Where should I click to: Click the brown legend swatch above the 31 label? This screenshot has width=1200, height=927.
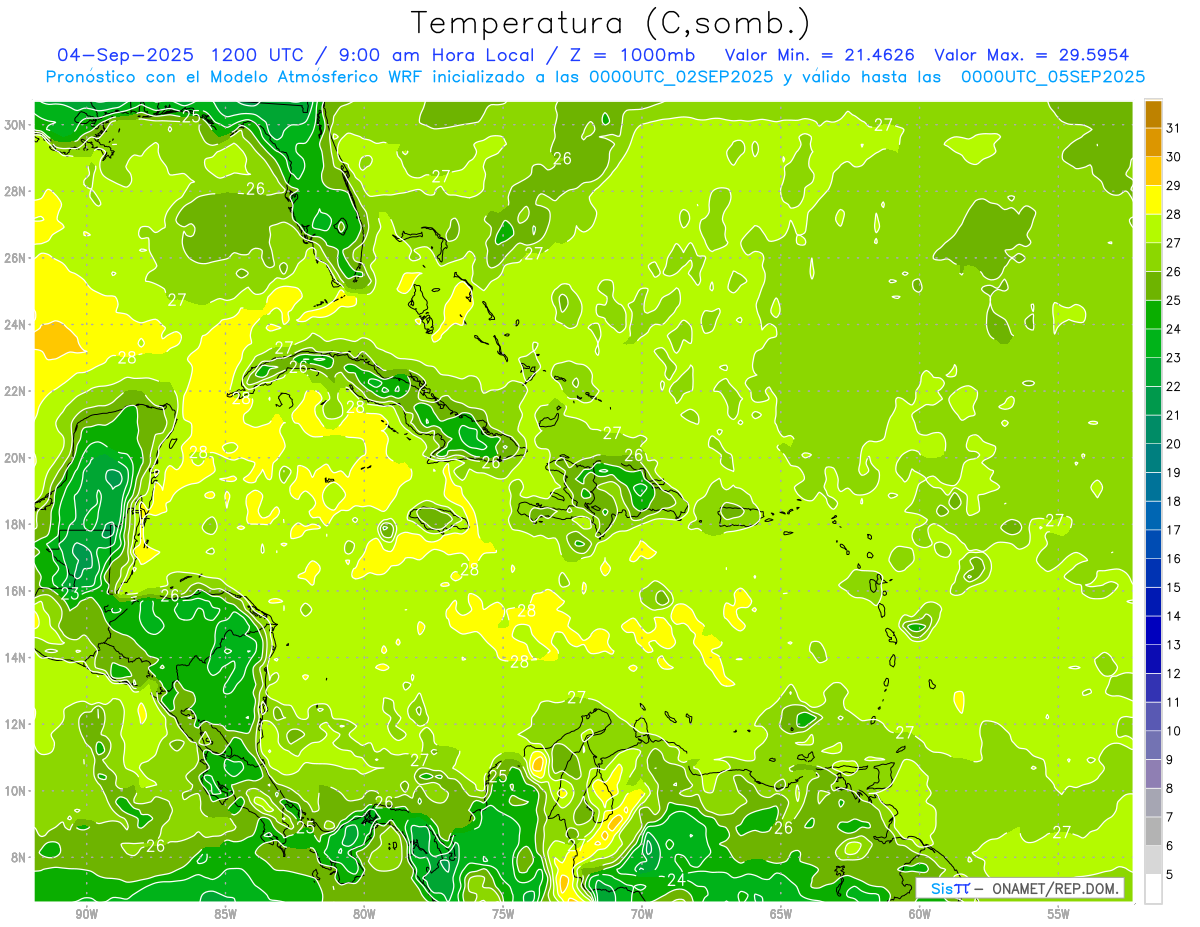coord(1153,114)
